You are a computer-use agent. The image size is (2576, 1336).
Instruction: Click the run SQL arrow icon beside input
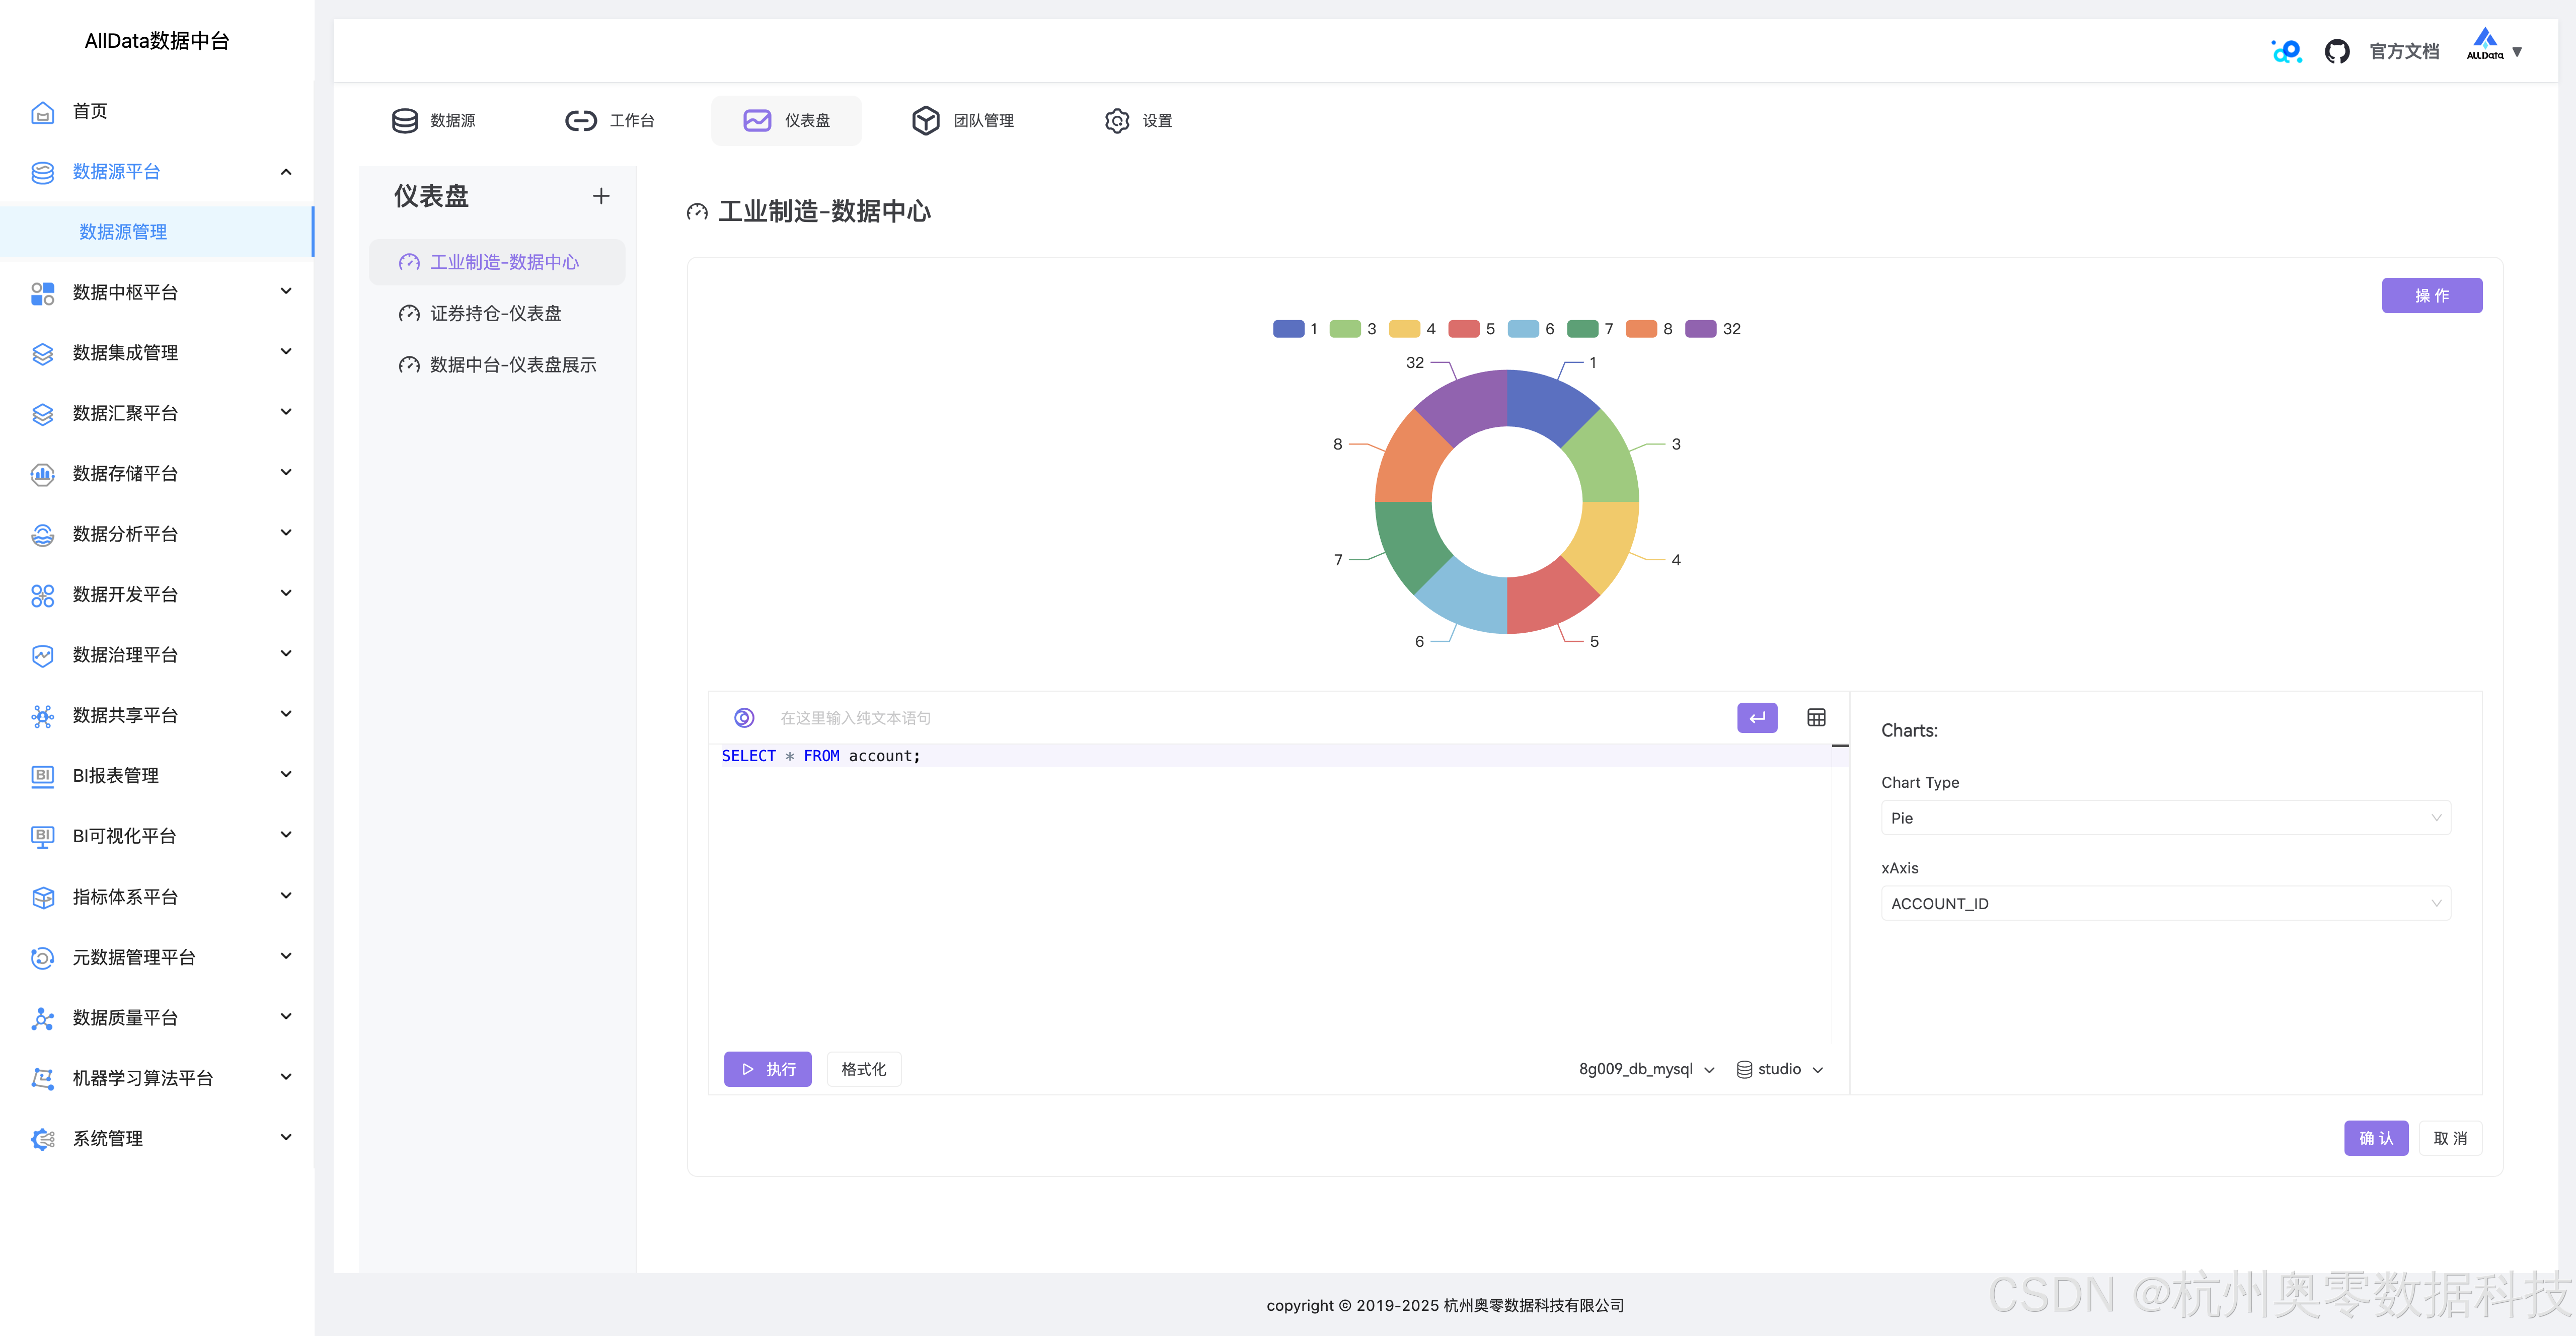pos(1757,717)
